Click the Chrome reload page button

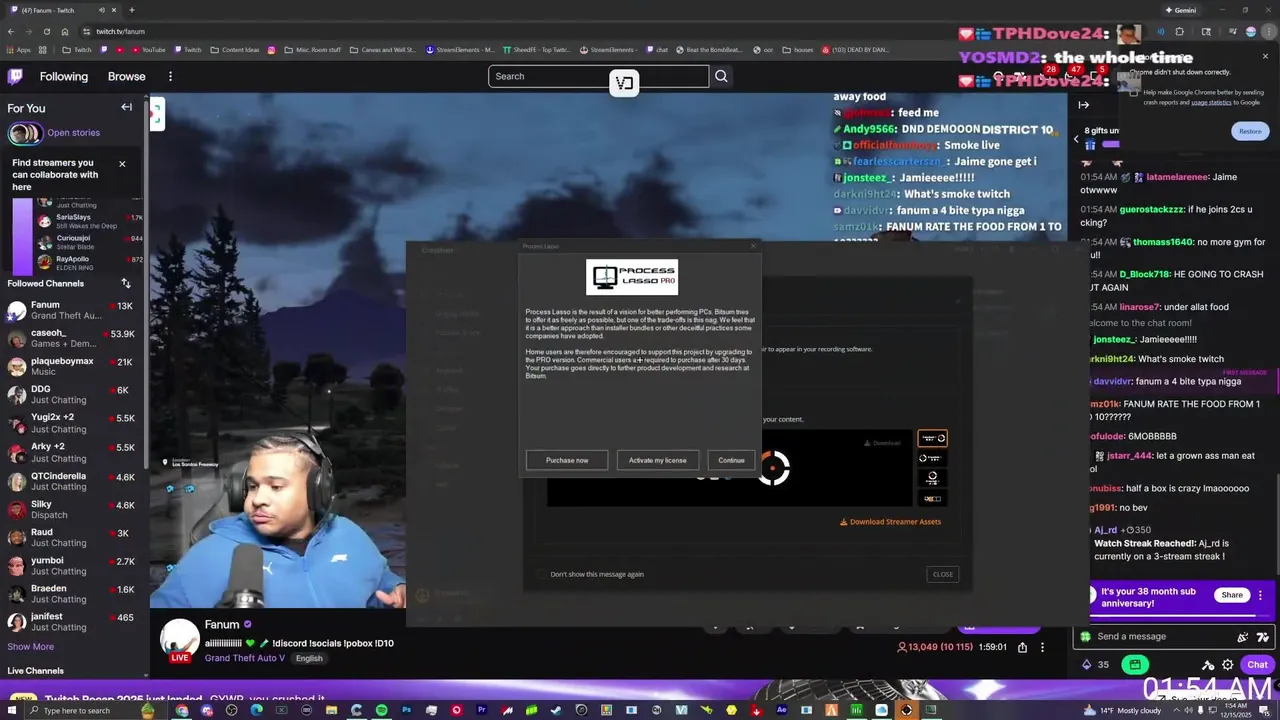click(46, 31)
